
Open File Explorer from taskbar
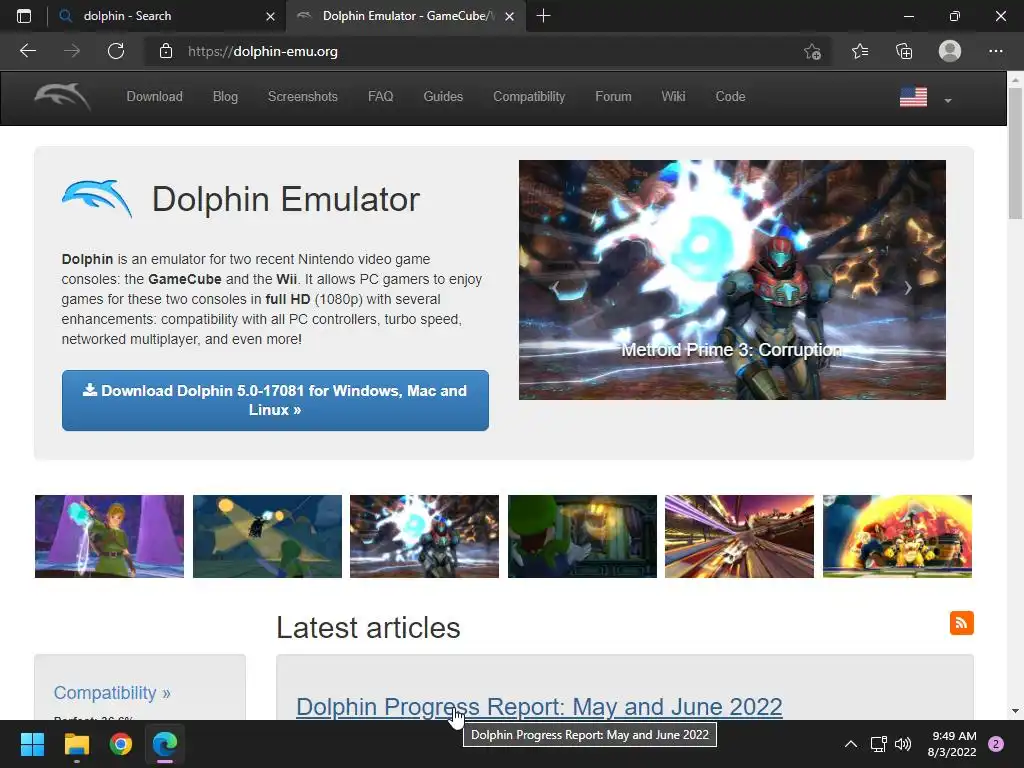pyautogui.click(x=76, y=744)
